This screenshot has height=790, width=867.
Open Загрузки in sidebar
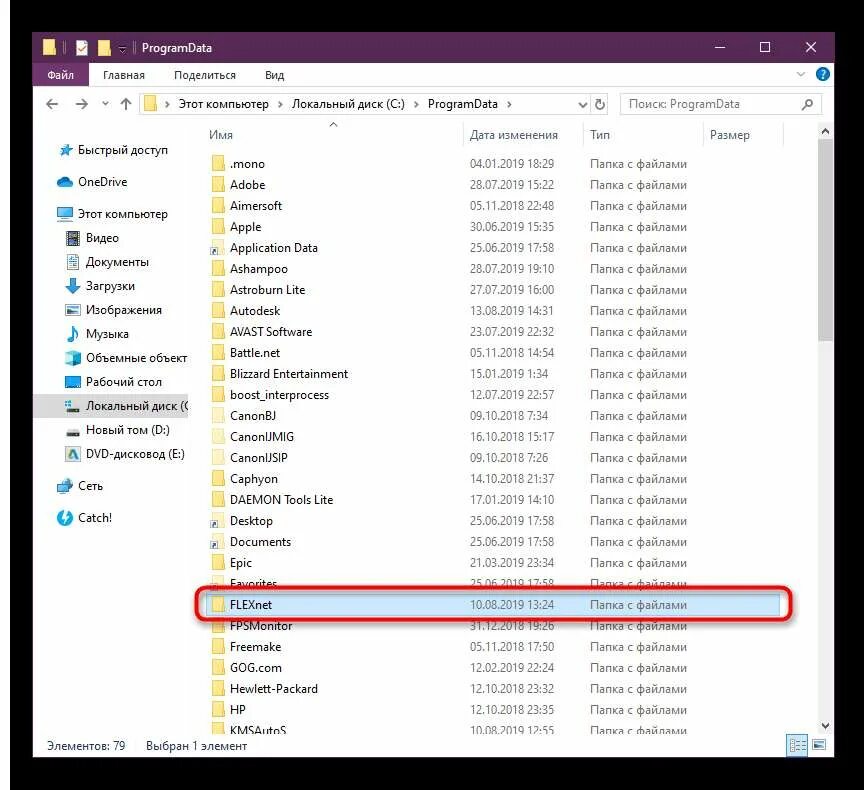coord(110,286)
